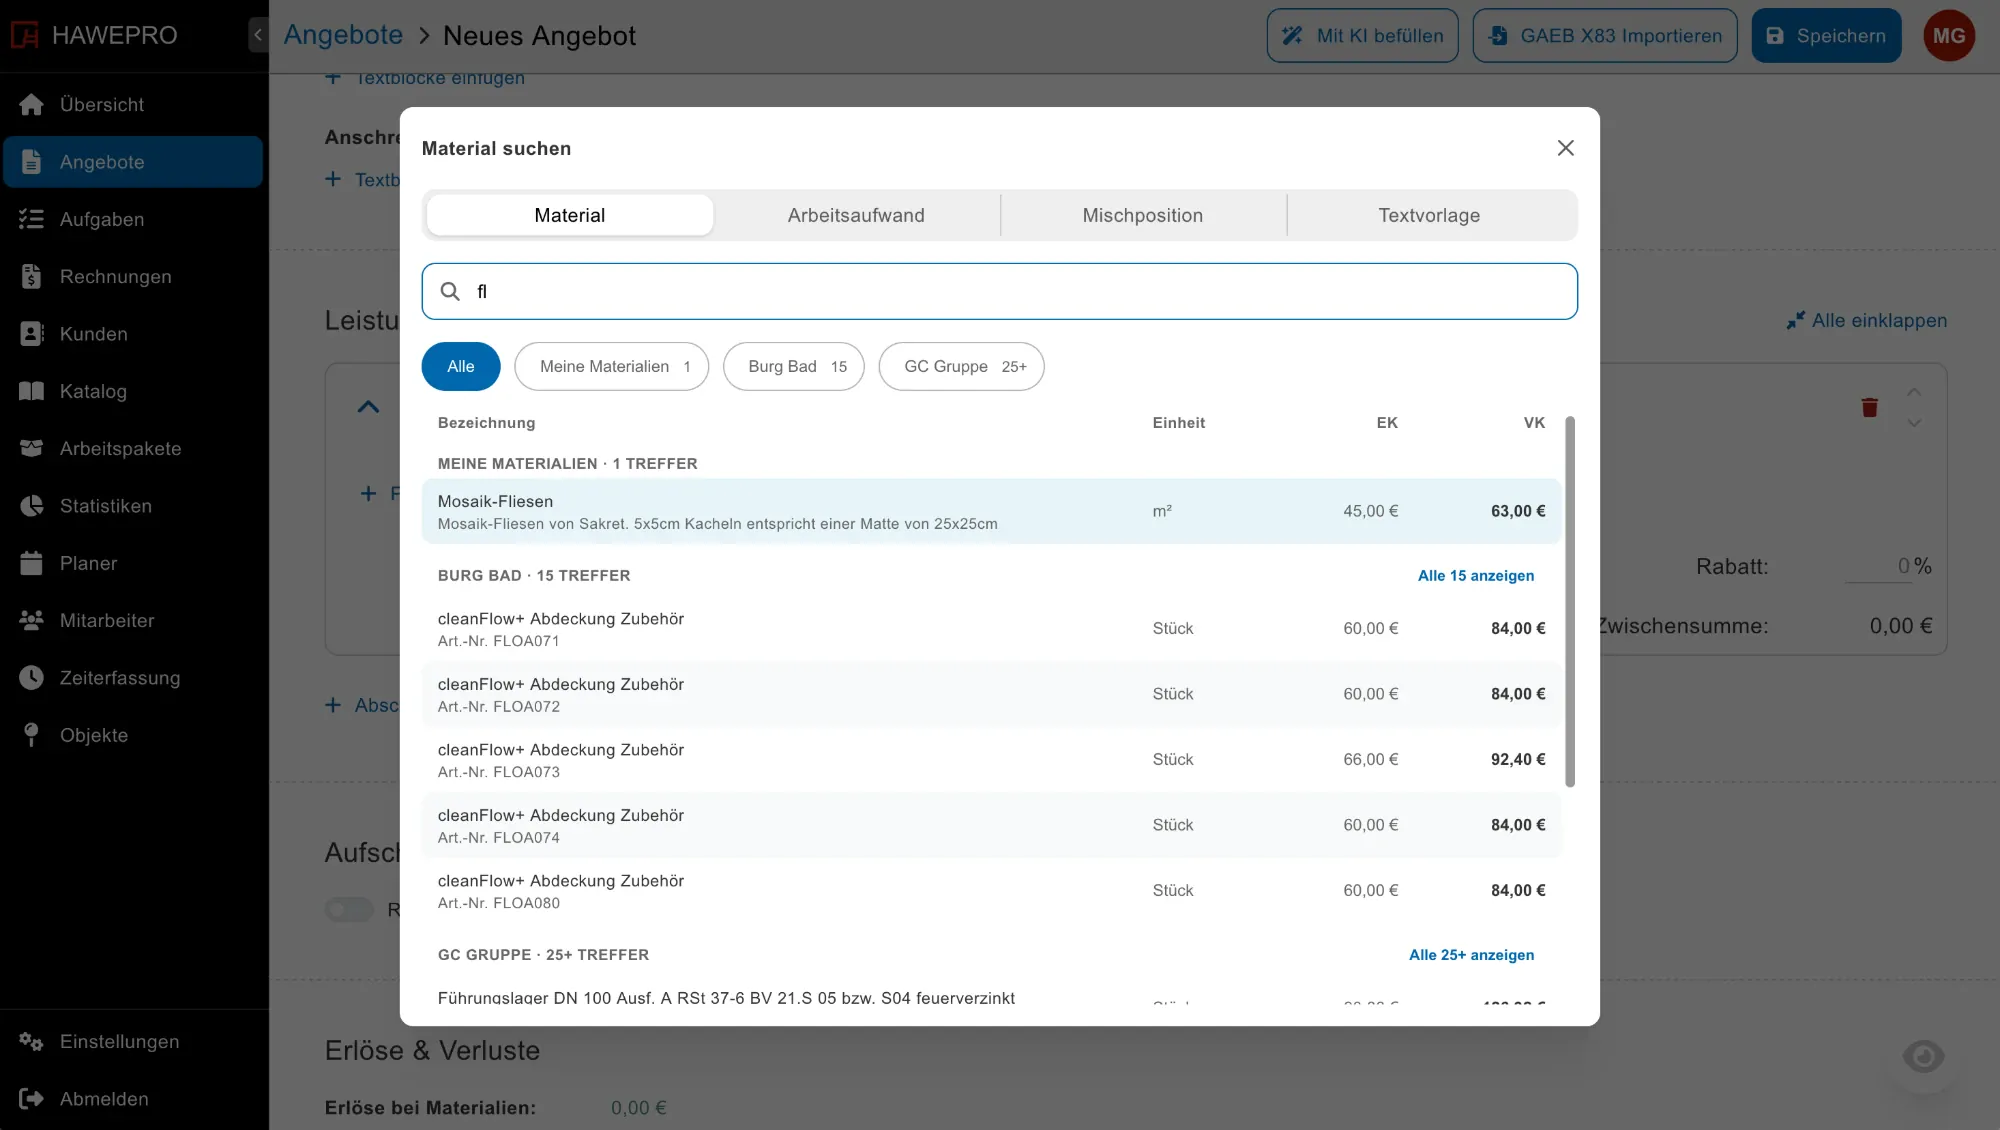2000x1130 pixels.
Task: Open Einstellungen gears icon
Action: (31, 1042)
